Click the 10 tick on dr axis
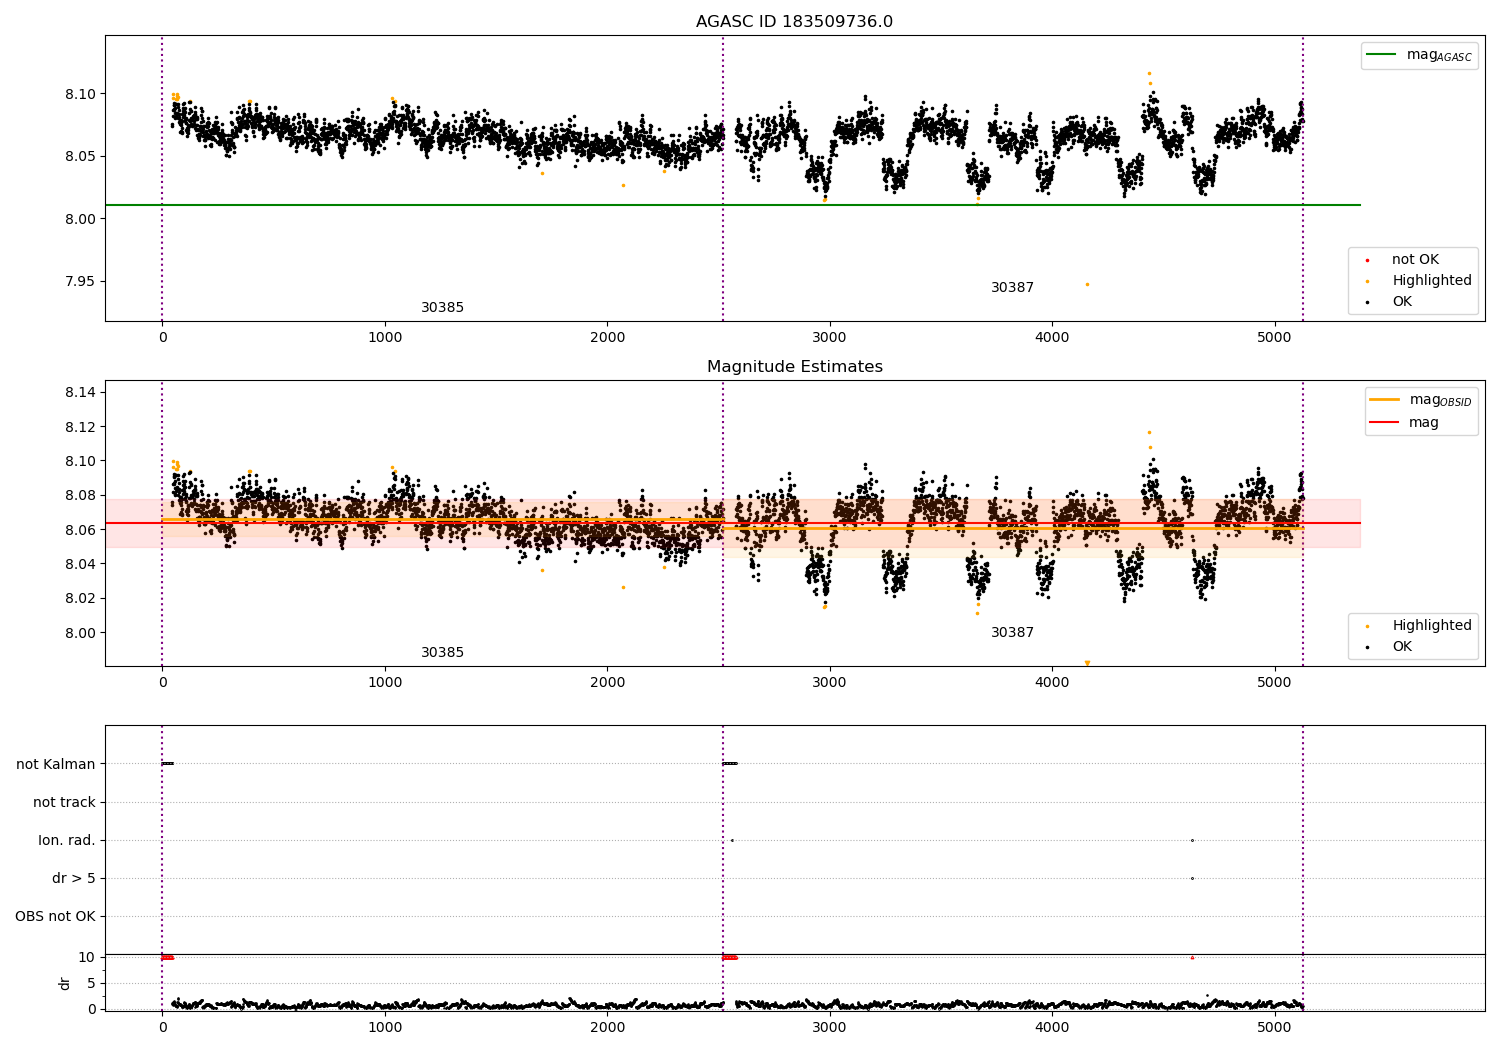The height and width of the screenshot is (1050, 1500). coord(87,957)
